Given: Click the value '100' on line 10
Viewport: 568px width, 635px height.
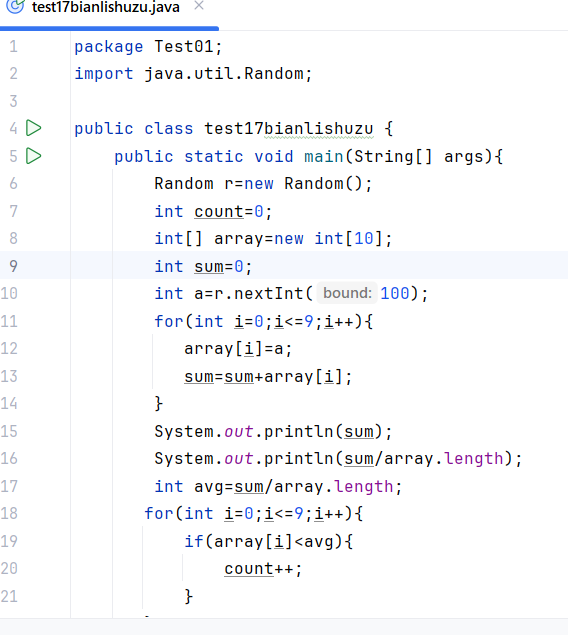Looking at the screenshot, I should click(395, 293).
